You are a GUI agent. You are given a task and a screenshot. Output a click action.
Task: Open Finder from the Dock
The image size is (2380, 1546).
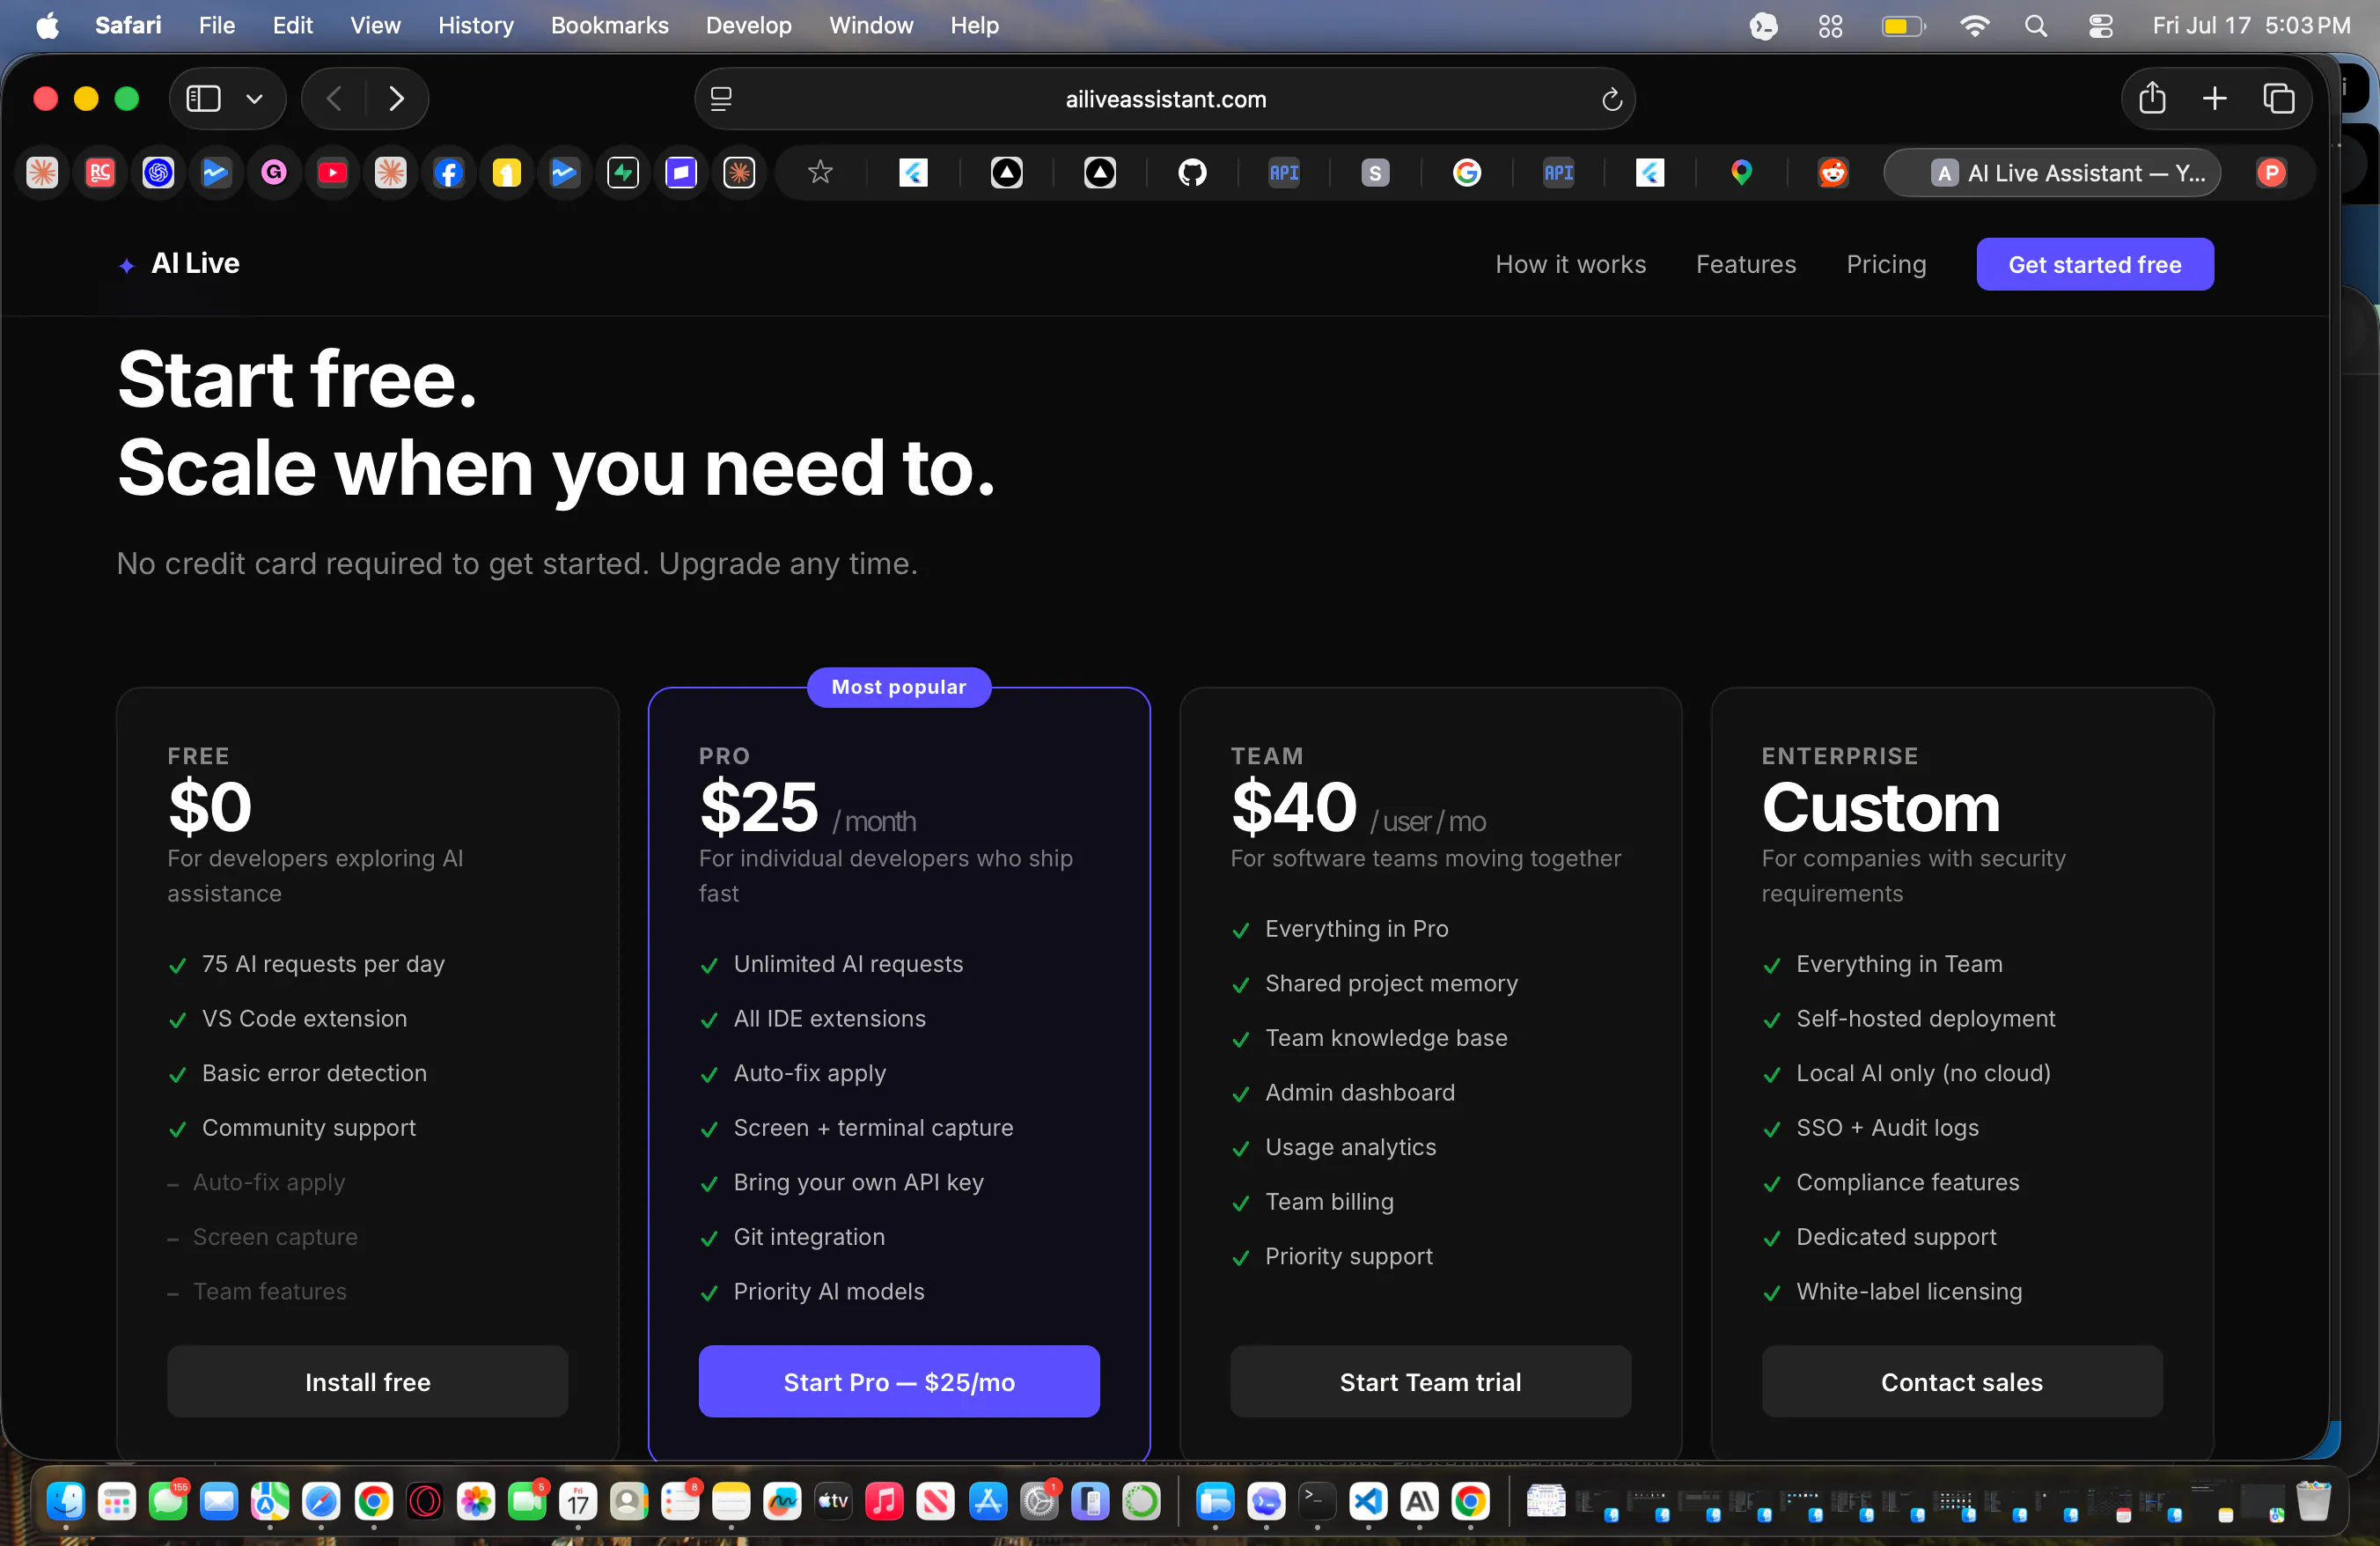pos(65,1500)
